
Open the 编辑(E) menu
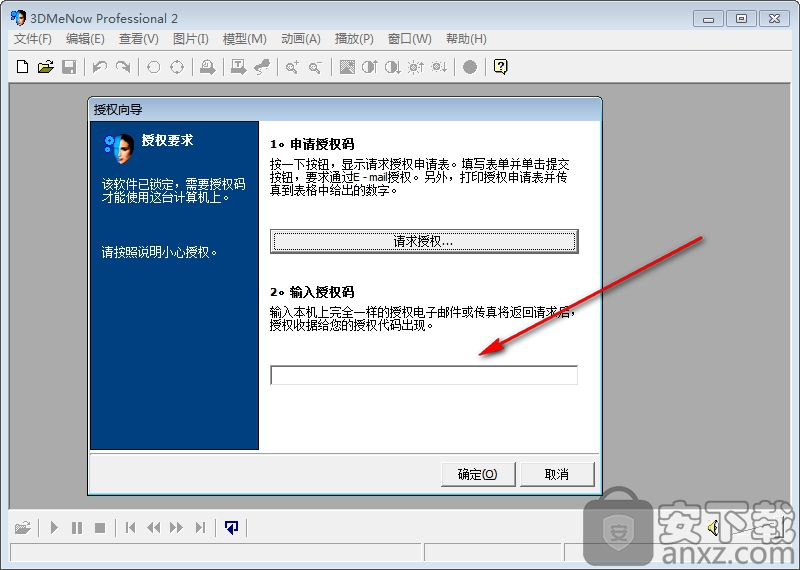point(85,39)
